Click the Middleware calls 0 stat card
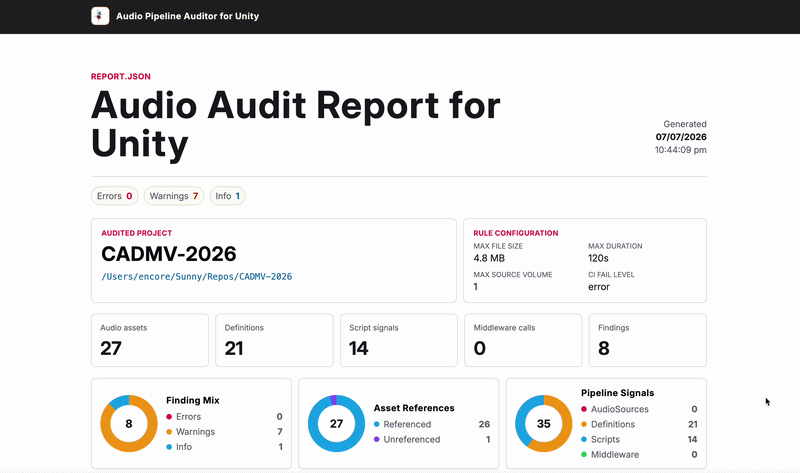This screenshot has height=473, width=800. [x=523, y=340]
